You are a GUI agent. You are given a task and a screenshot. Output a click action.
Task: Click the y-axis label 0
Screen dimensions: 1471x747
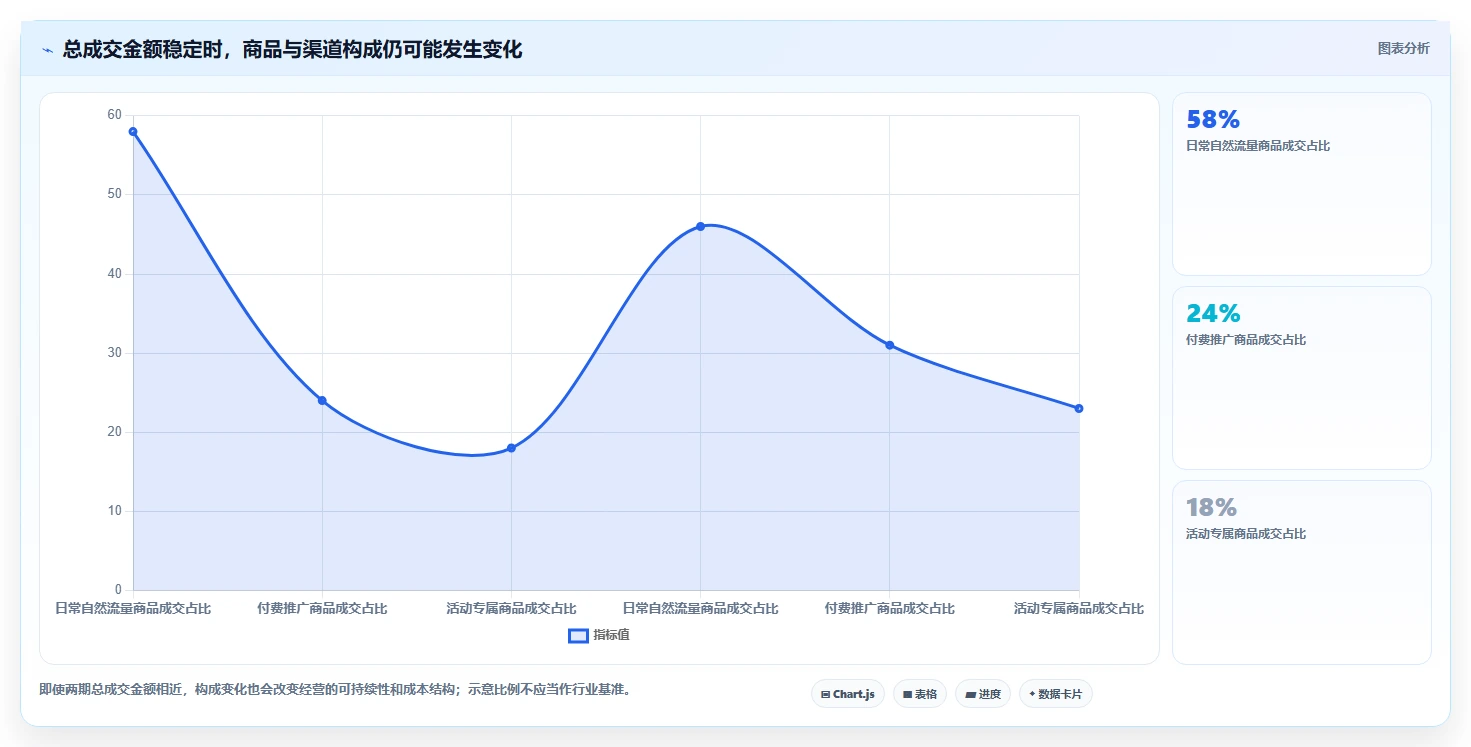[x=118, y=590]
